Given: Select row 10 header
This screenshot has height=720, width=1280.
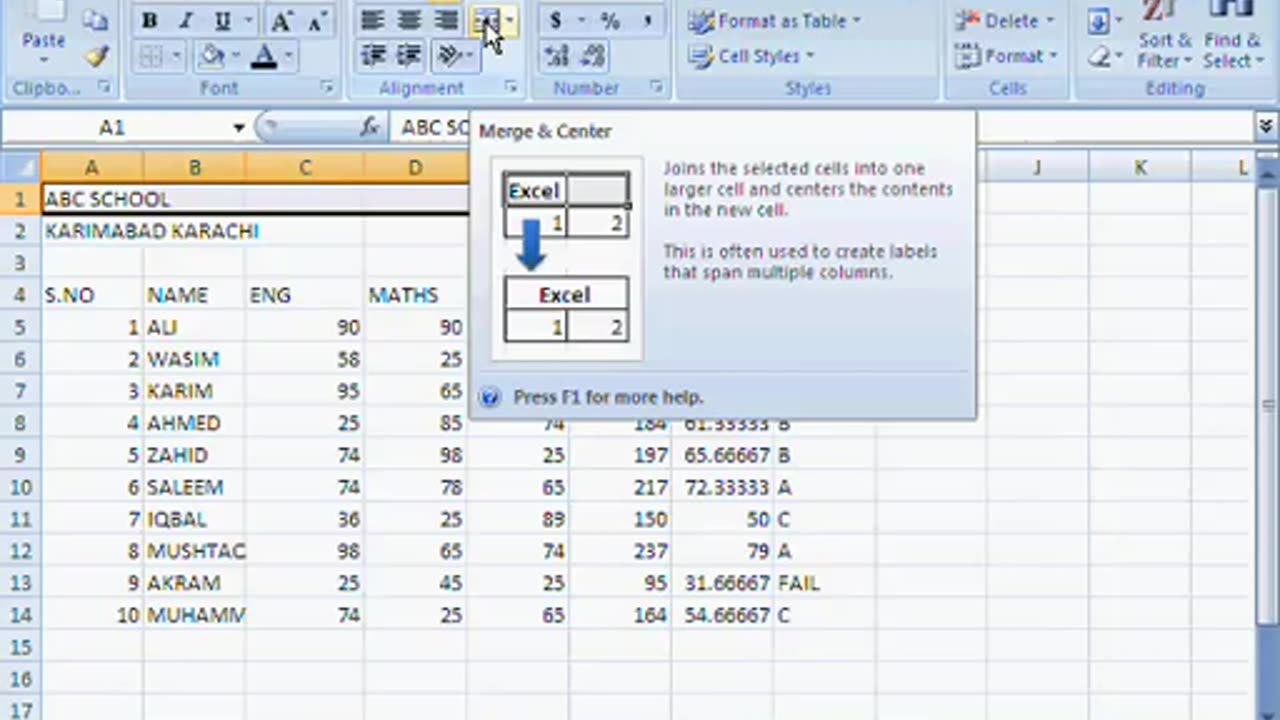Looking at the screenshot, I should (20, 487).
